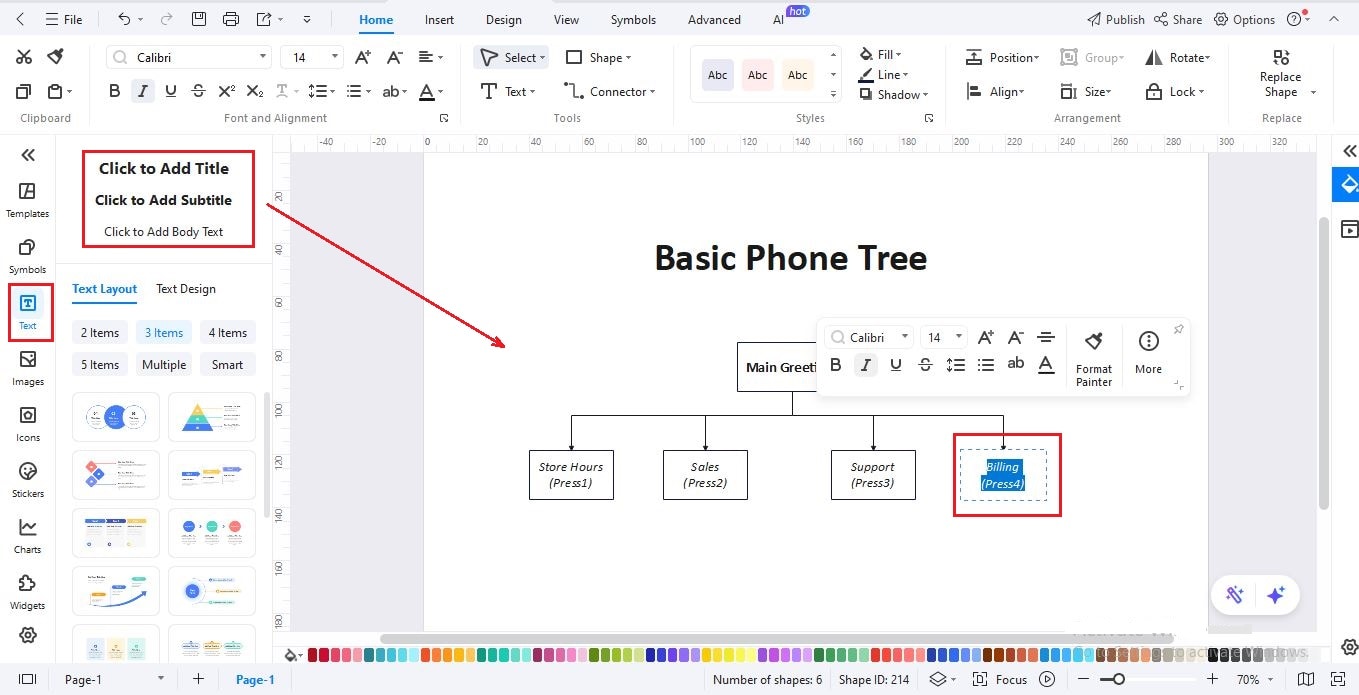Select the Smart layout button

click(x=227, y=365)
